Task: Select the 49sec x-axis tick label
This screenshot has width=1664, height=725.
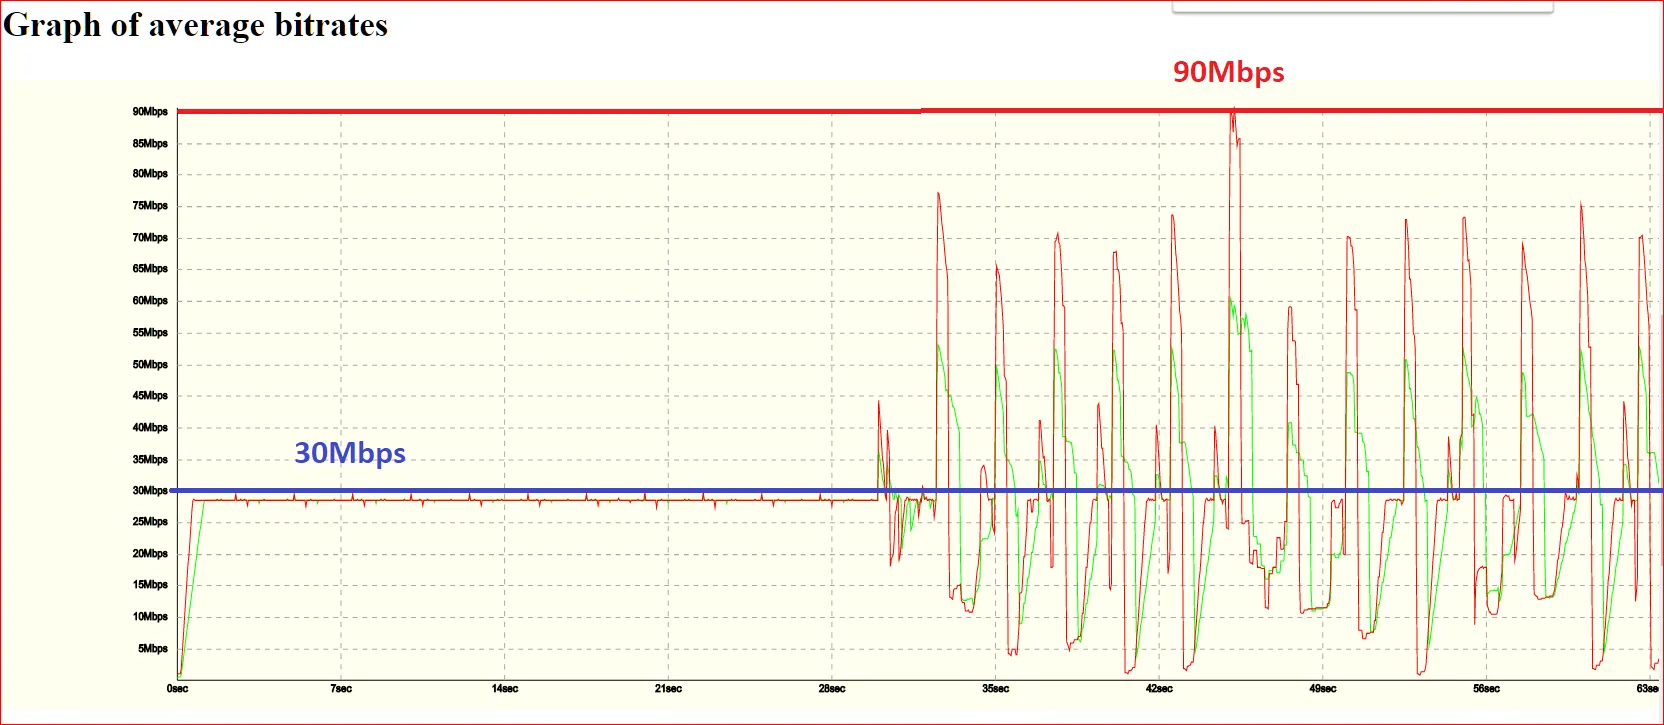Action: pos(1323,689)
